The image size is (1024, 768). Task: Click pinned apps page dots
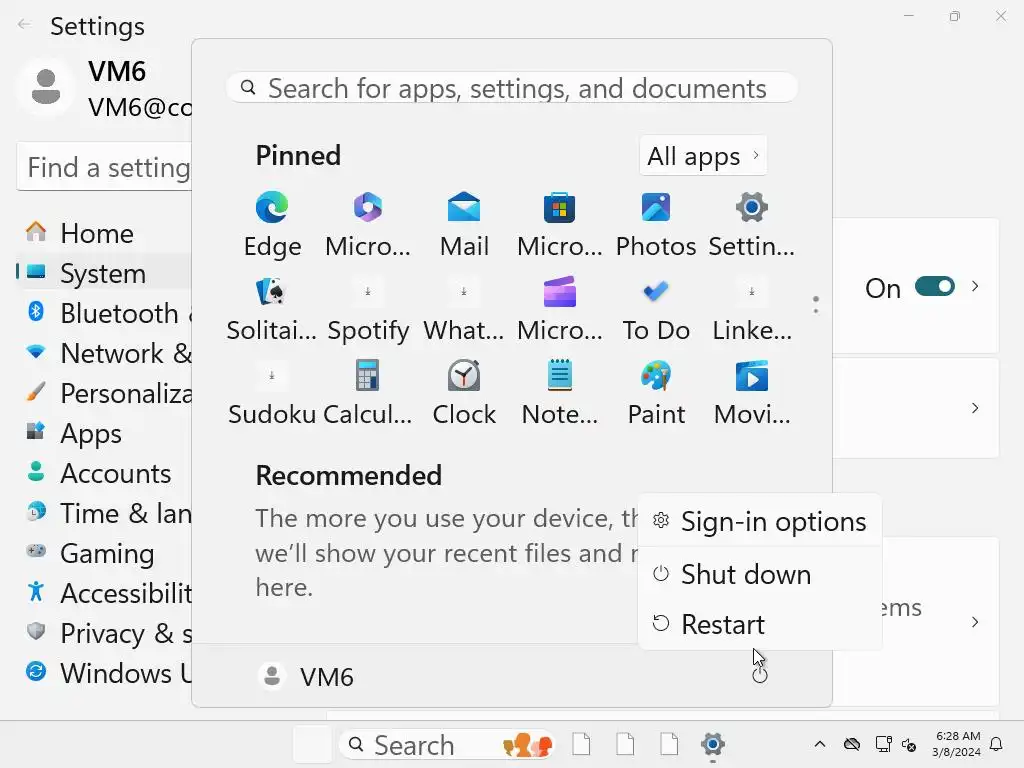816,304
